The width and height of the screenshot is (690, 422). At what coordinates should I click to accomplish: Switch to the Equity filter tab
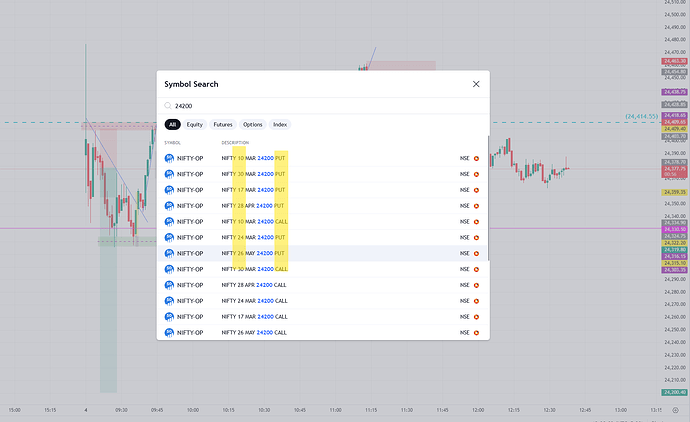(194, 125)
